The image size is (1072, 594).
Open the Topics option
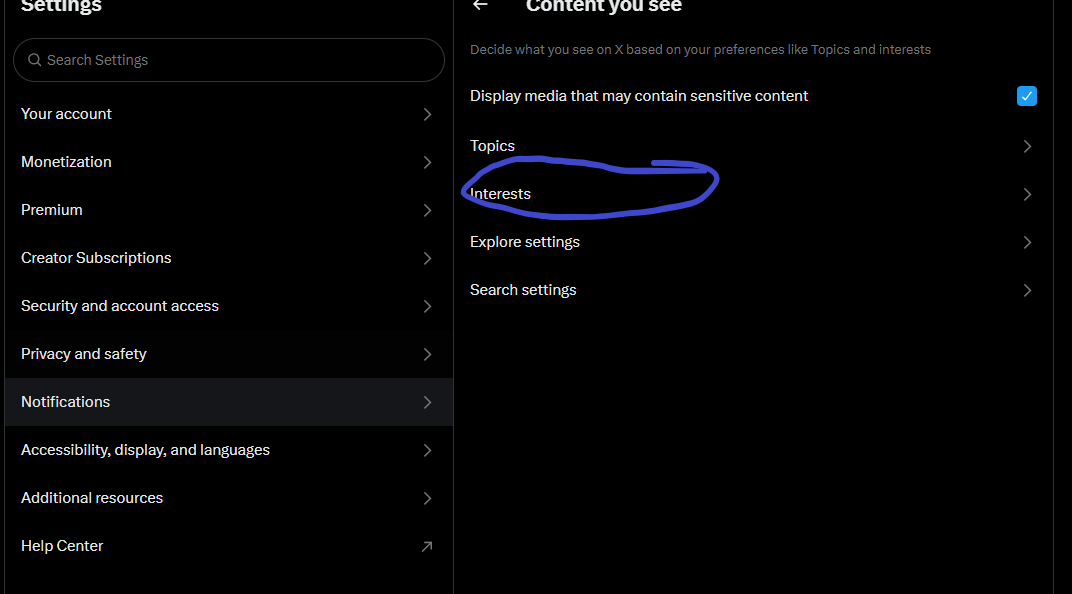coord(753,146)
